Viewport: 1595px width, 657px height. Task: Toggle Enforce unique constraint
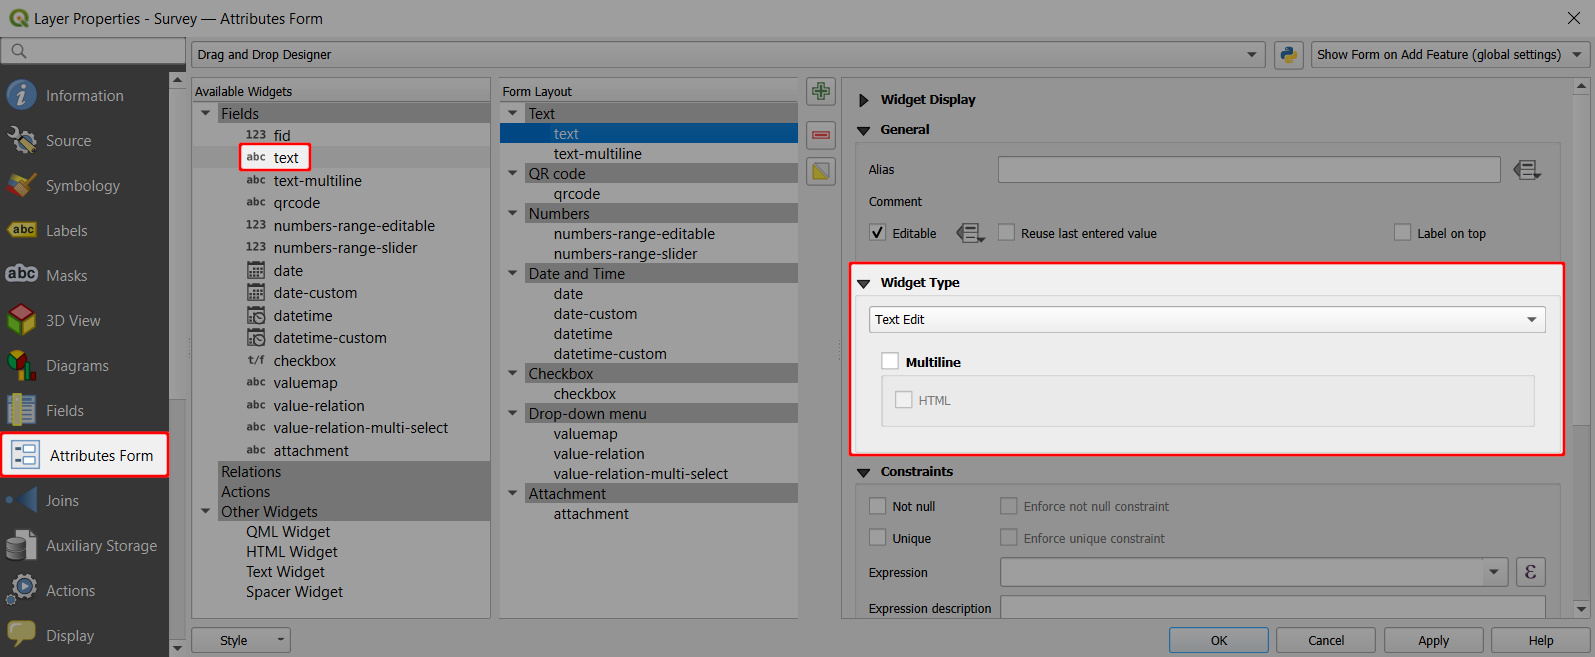[x=1009, y=538]
